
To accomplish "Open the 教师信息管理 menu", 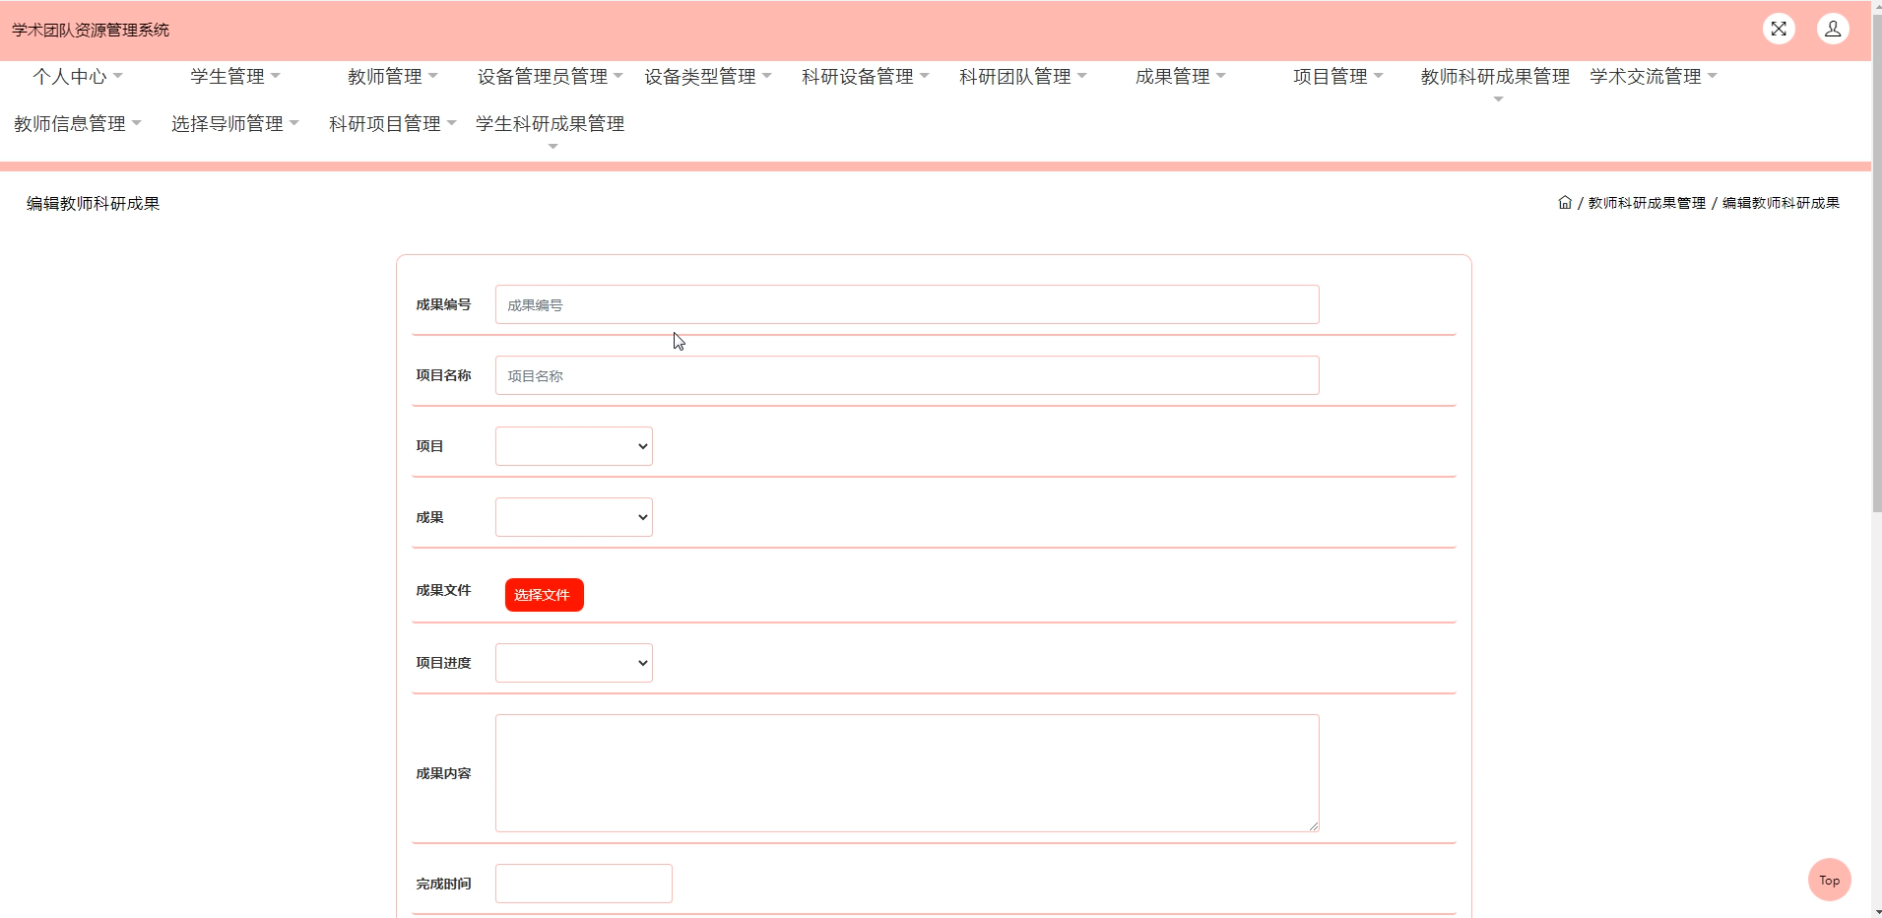I will pyautogui.click(x=78, y=124).
